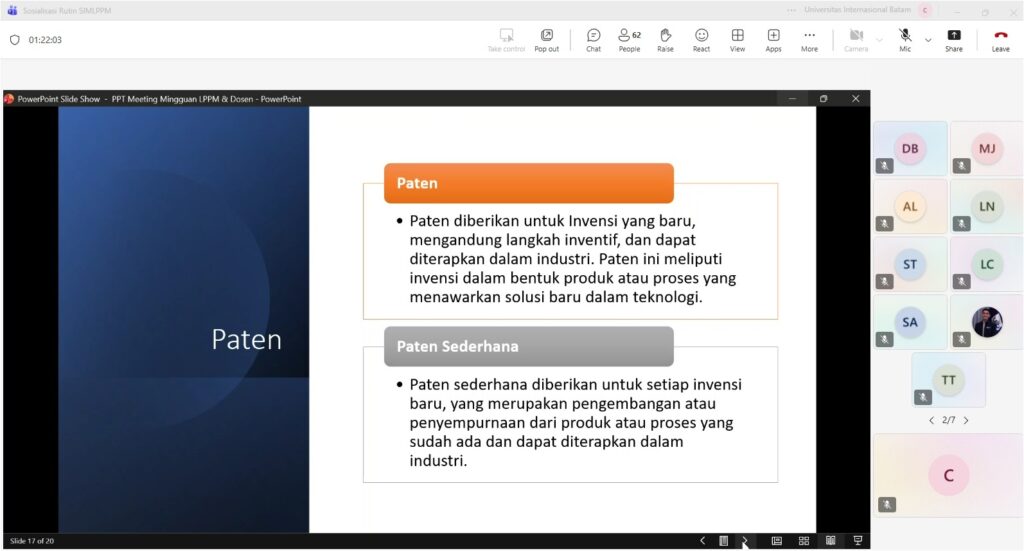Leave the meeting

1000,40
